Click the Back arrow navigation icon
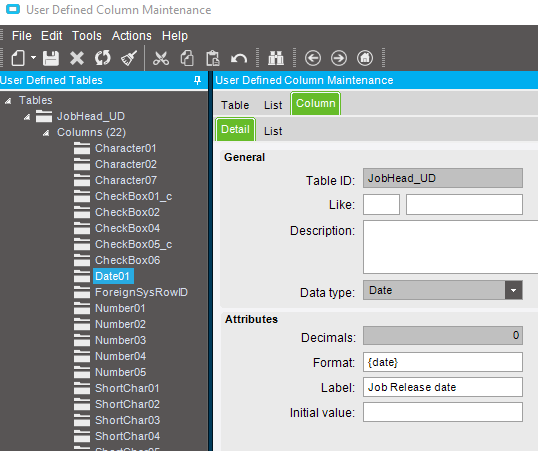This screenshot has height=451, width=538. (313, 58)
